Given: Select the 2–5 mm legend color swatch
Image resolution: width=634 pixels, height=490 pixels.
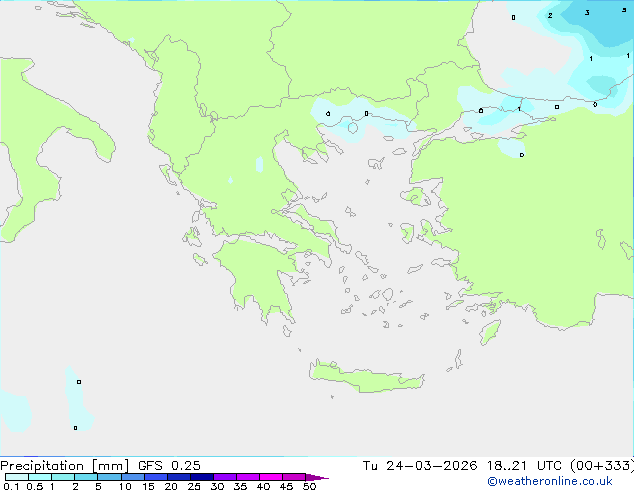Looking at the screenshot, I should [86, 477].
